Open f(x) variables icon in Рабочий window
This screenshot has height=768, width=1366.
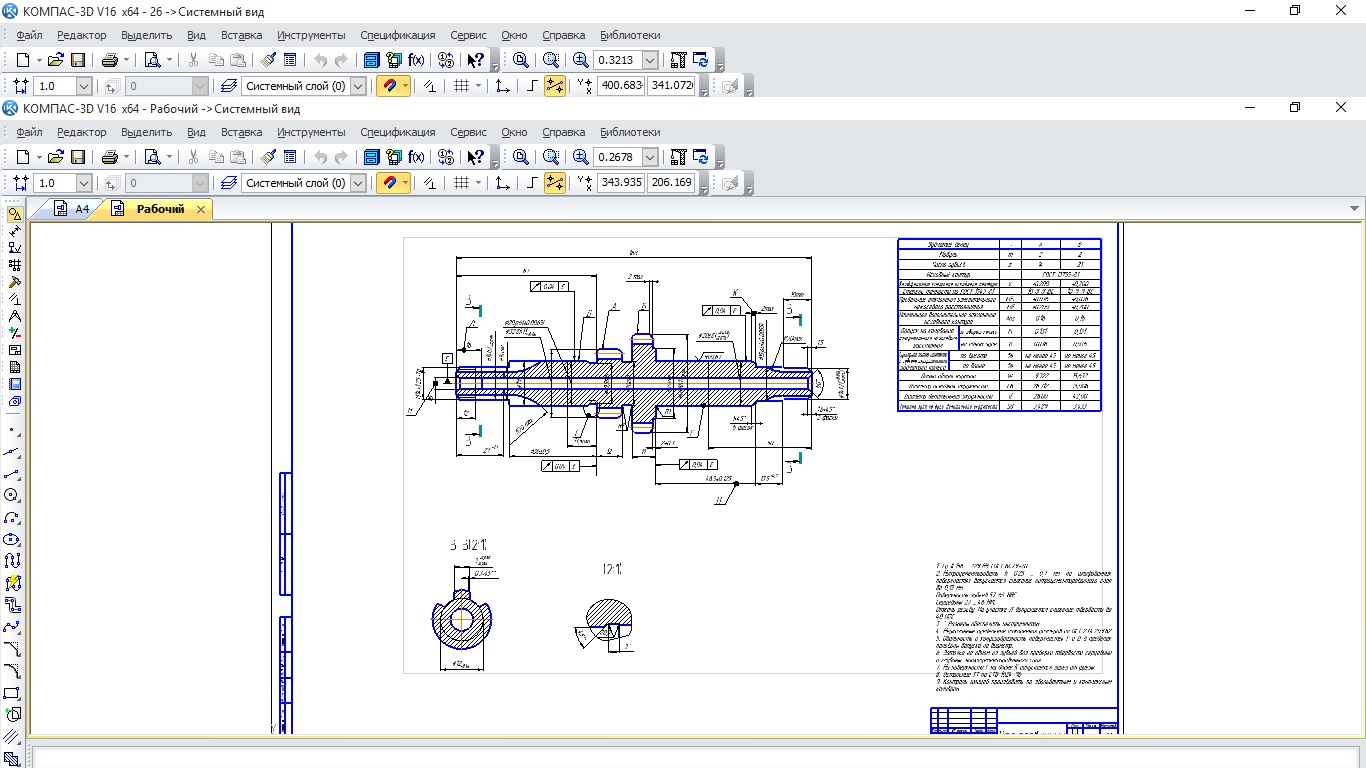pos(416,157)
